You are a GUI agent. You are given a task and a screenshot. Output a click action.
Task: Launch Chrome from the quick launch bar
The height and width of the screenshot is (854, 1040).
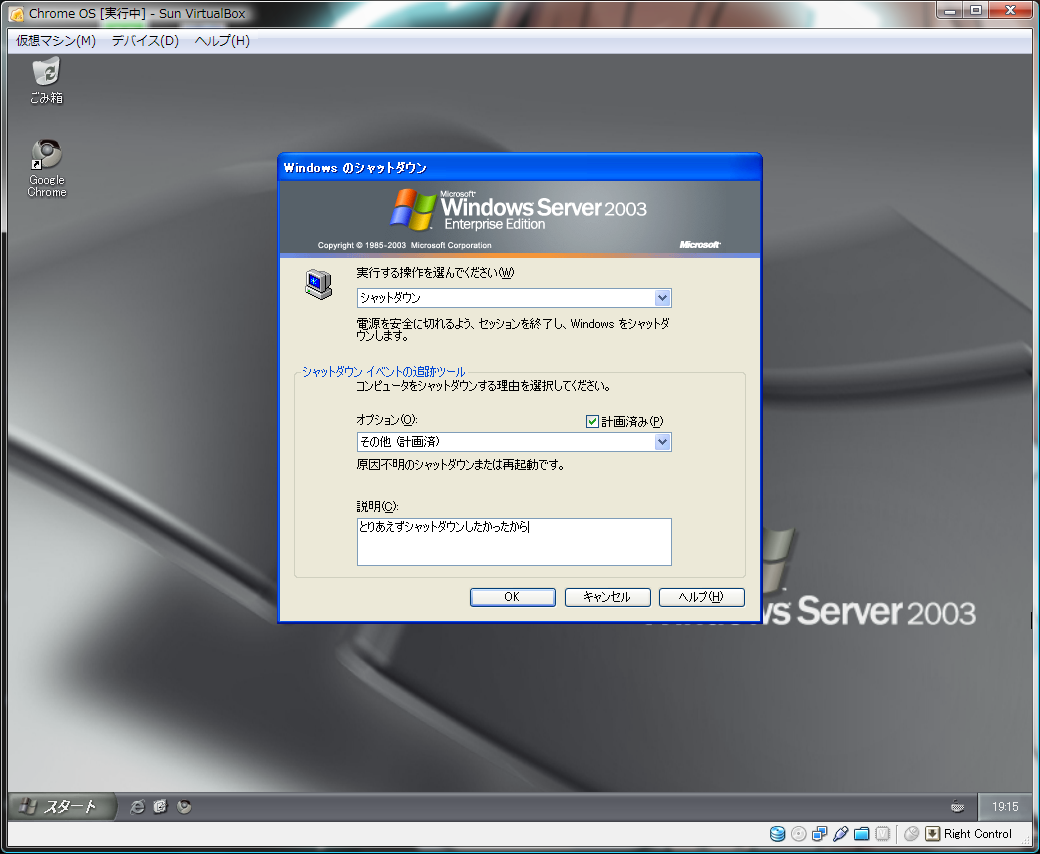coord(184,806)
